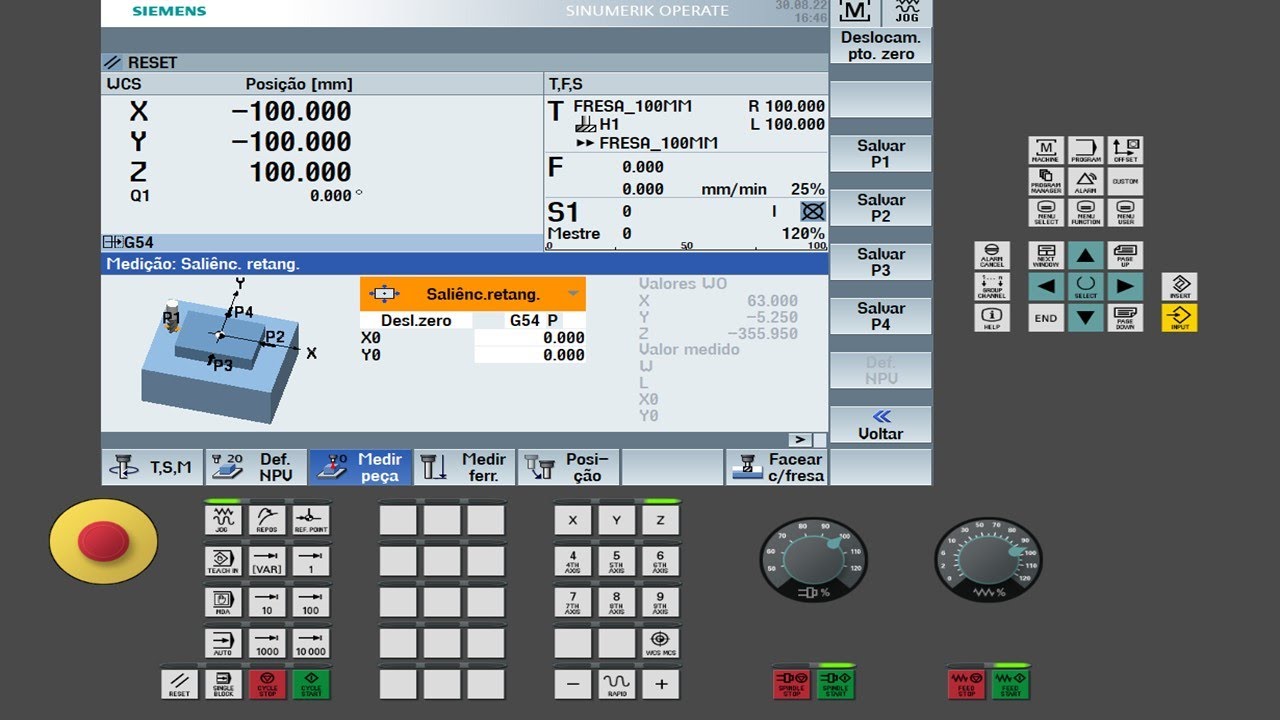Viewport: 1280px width, 720px height.
Task: Toggle the FEED START key
Action: (x=1010, y=684)
